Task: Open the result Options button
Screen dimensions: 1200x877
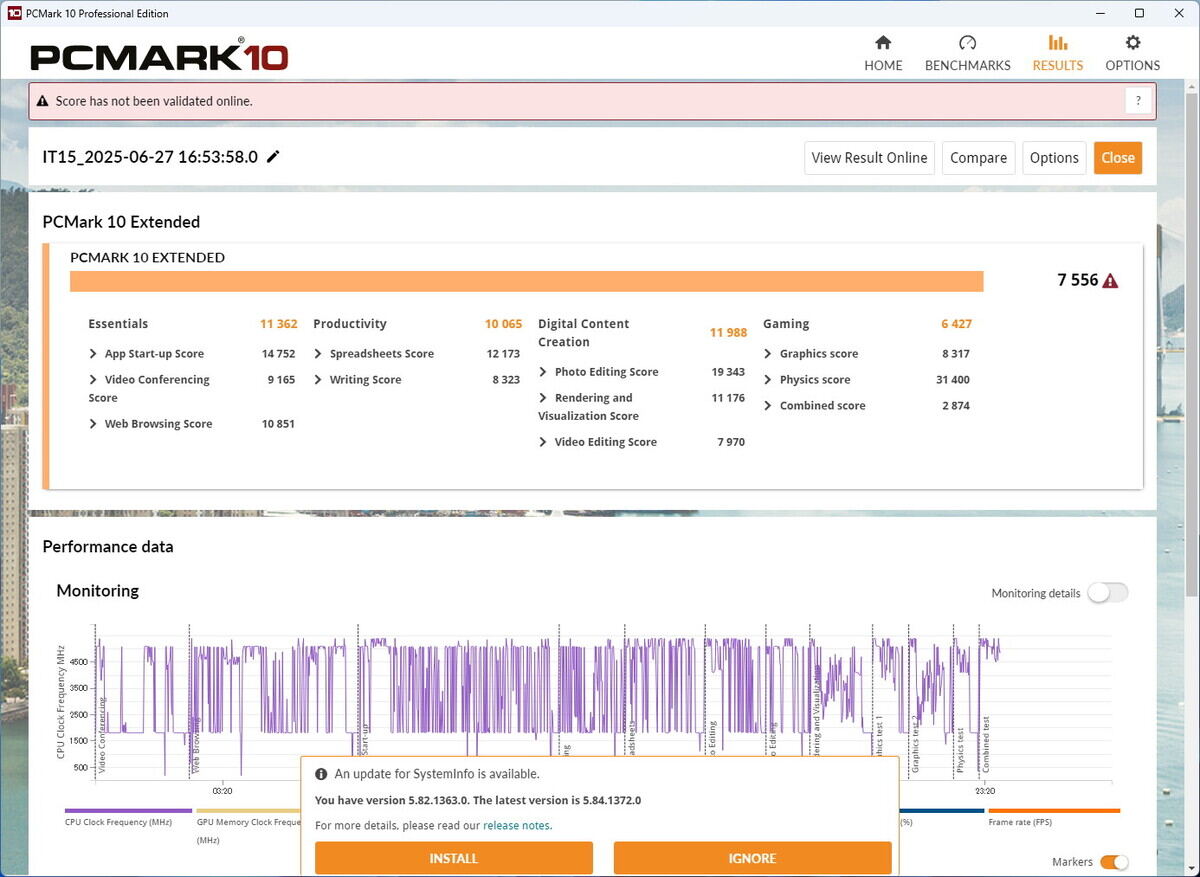Action: pos(1054,158)
